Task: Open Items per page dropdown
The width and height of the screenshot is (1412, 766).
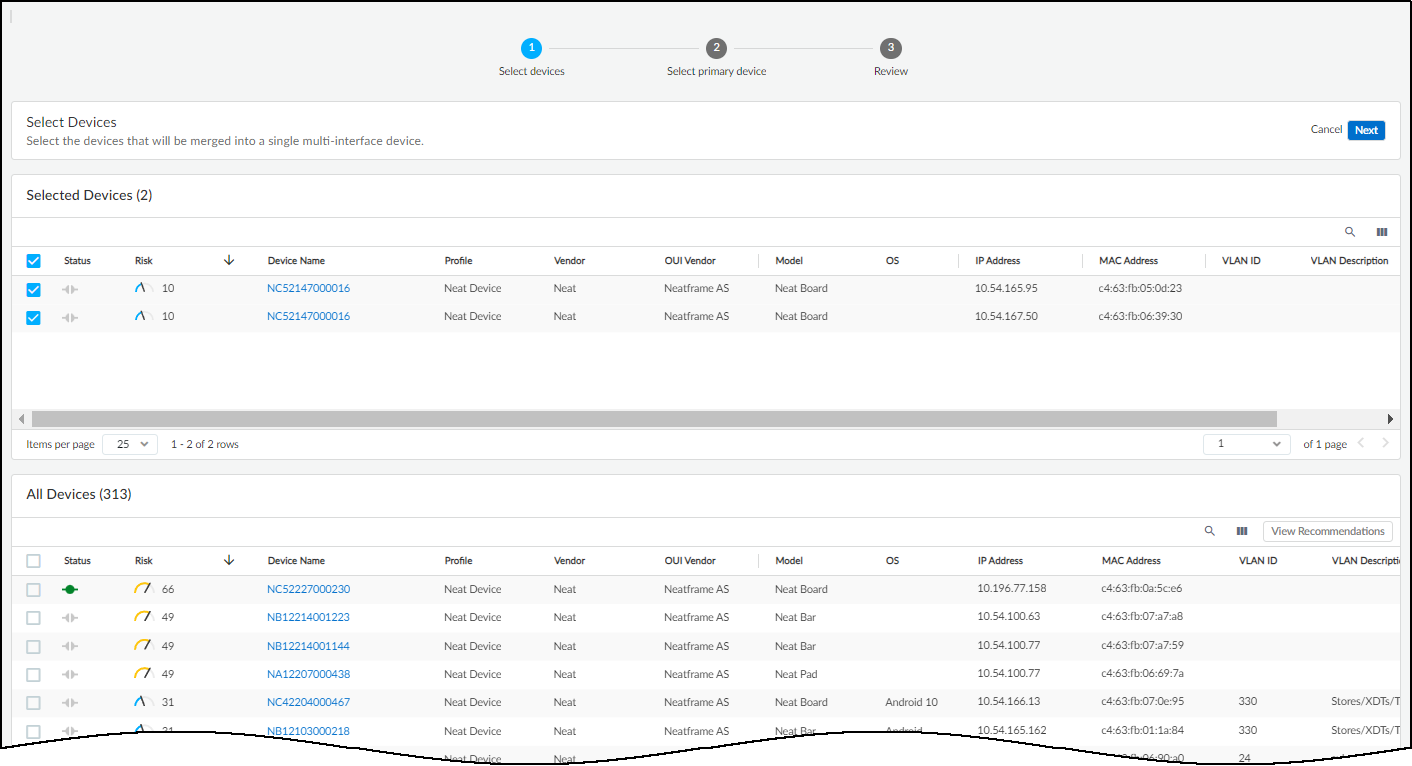Action: [130, 444]
